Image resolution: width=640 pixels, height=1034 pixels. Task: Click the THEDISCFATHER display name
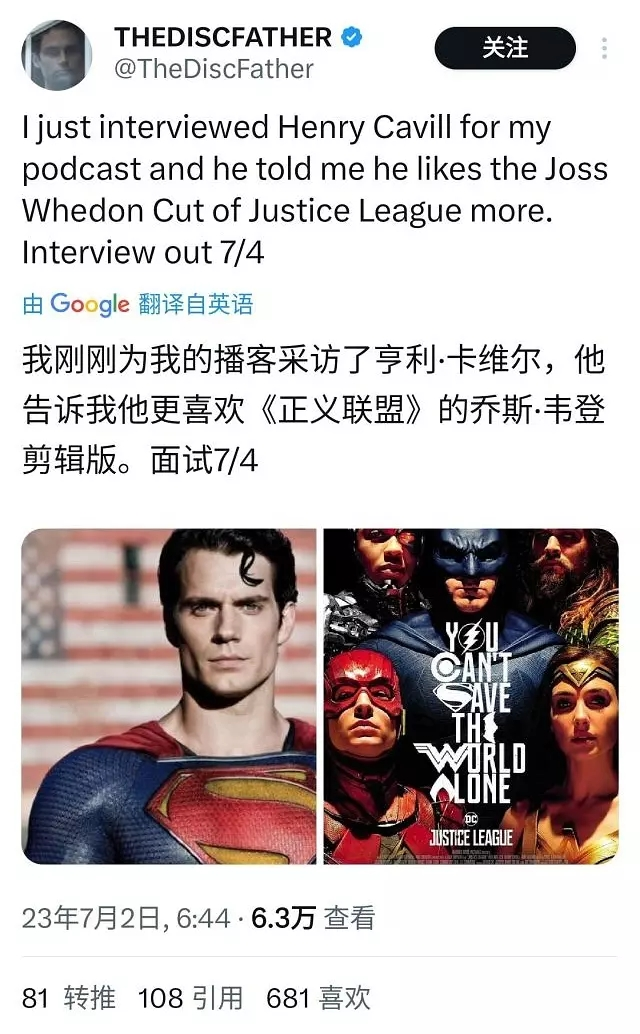[223, 37]
